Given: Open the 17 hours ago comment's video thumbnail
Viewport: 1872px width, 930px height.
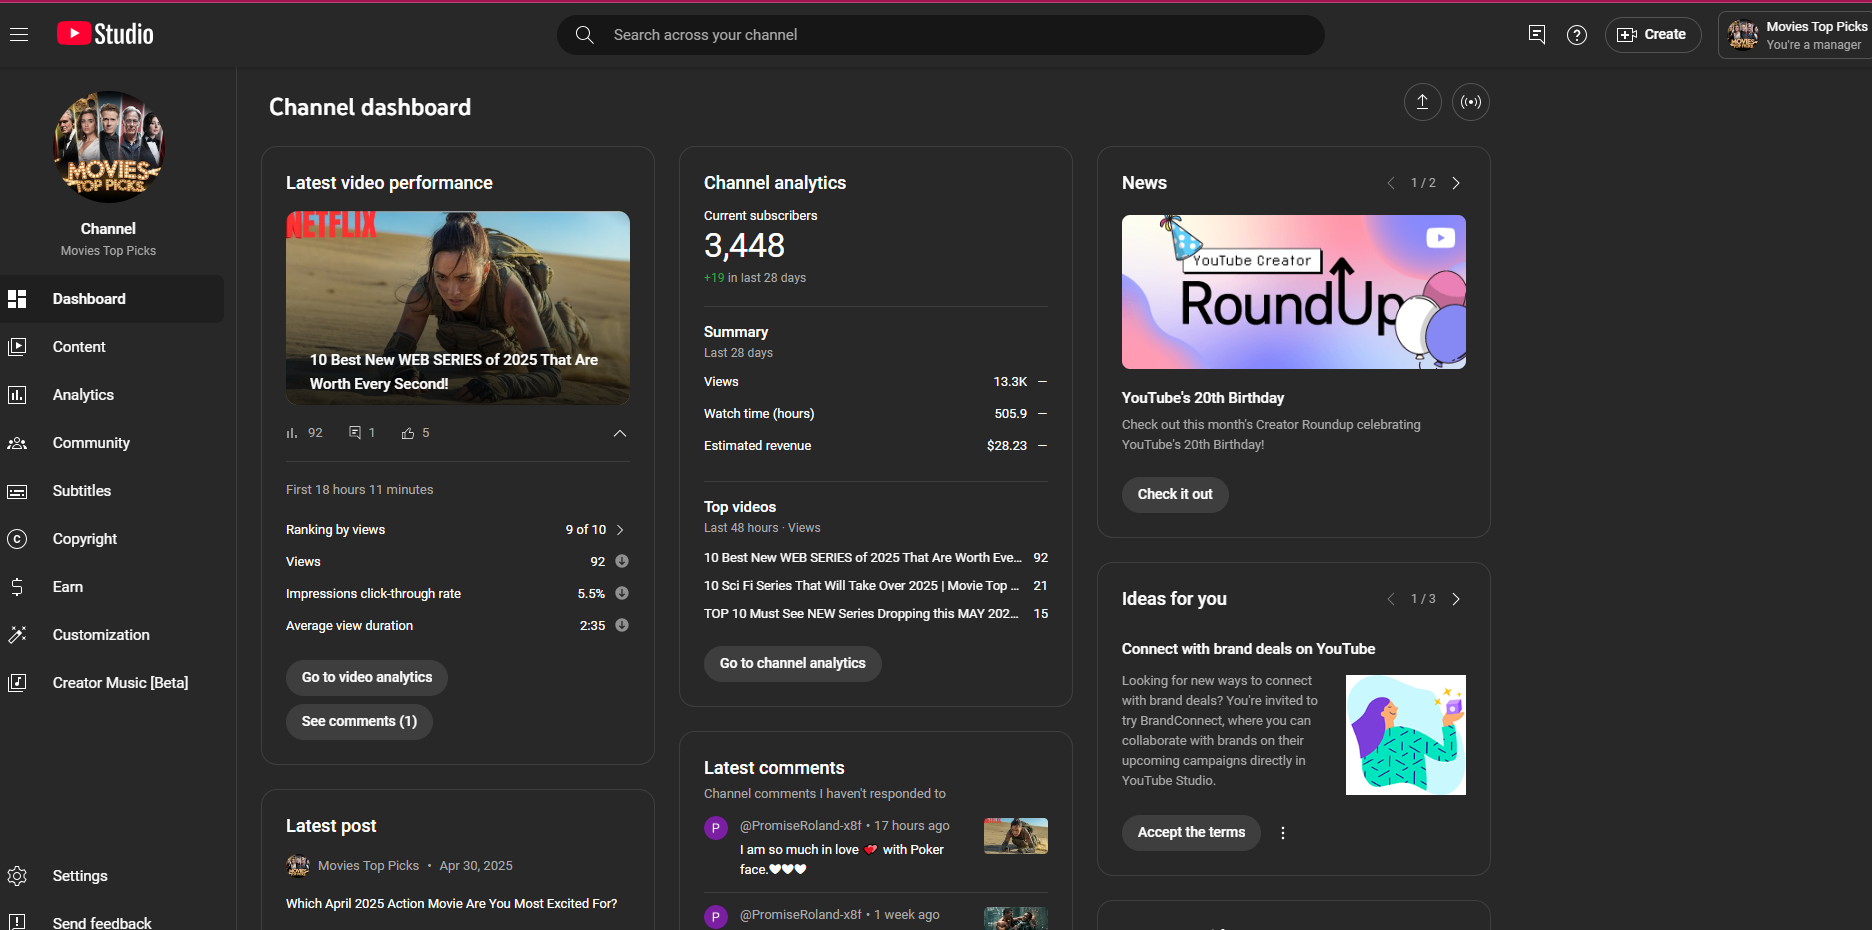Looking at the screenshot, I should click(x=1016, y=836).
